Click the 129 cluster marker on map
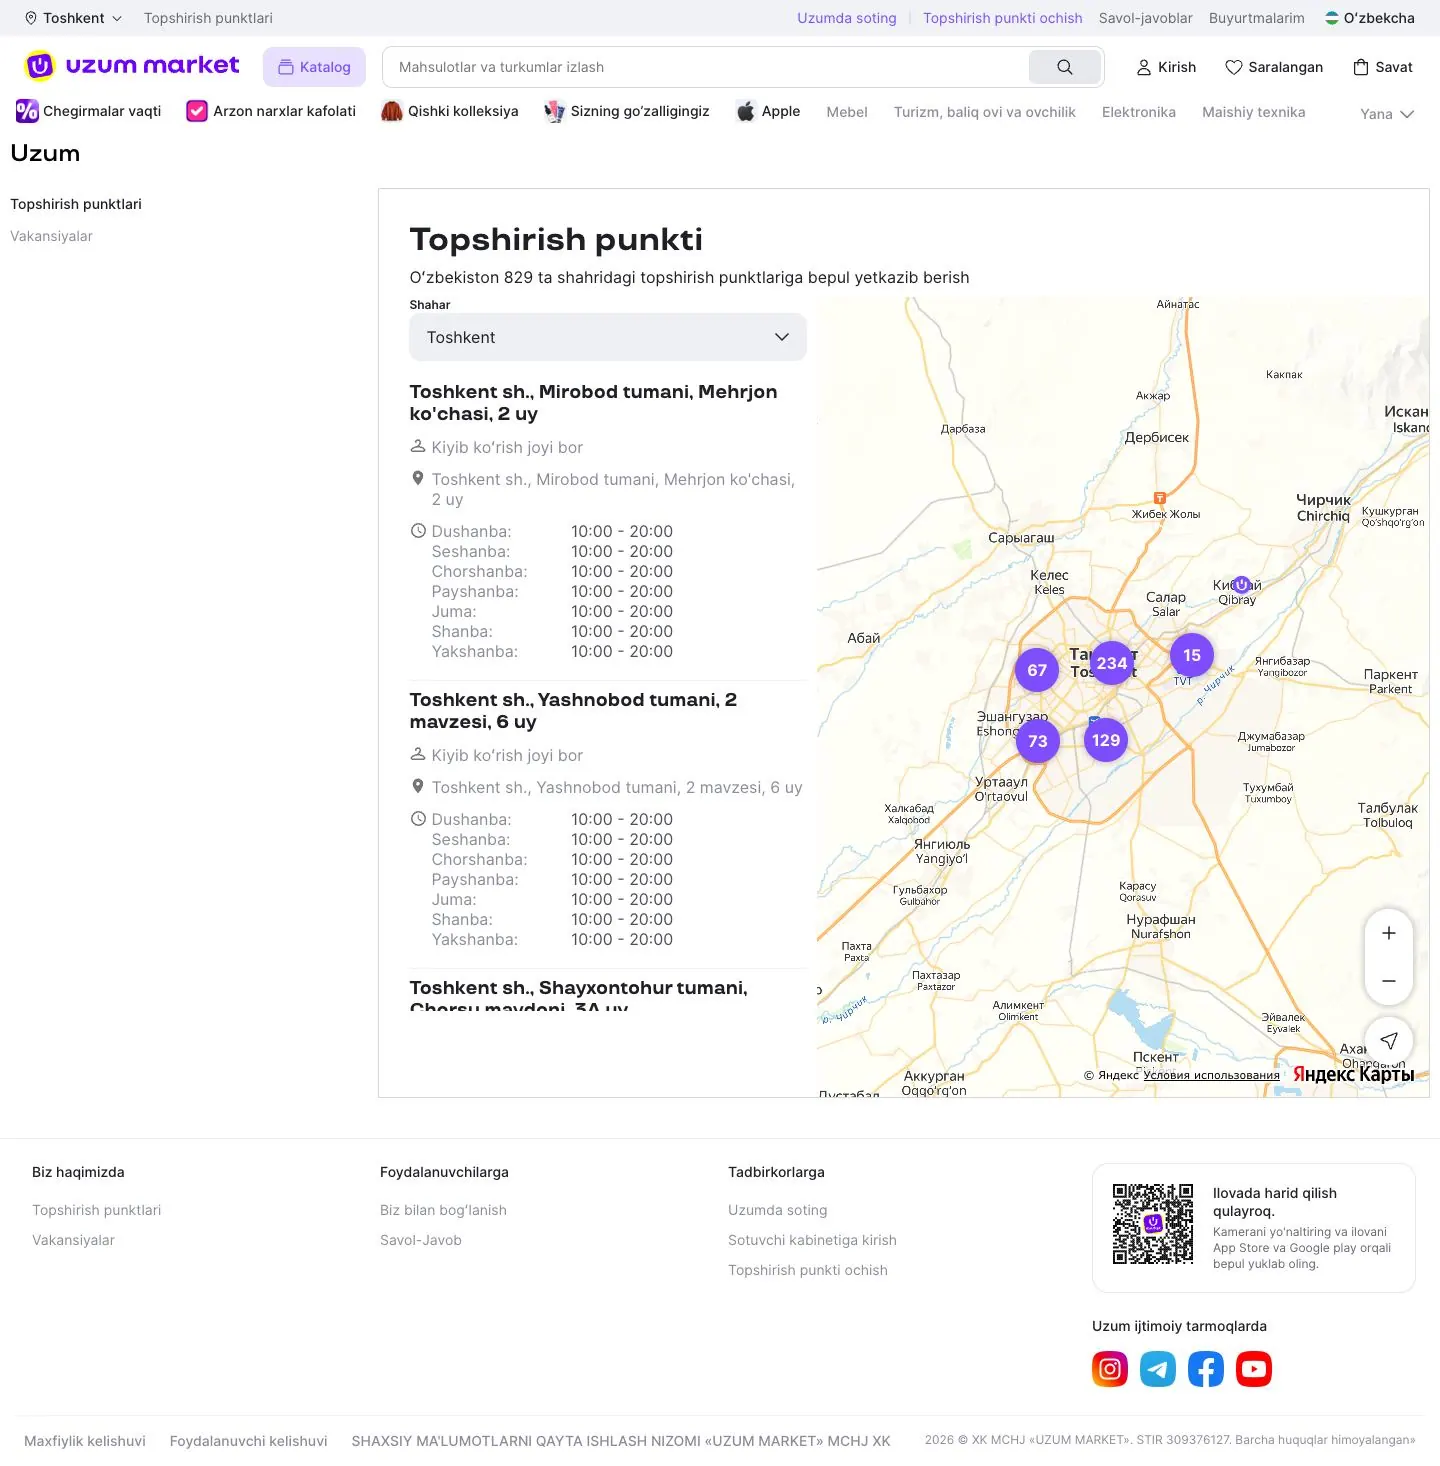Screen dimensions: 1440x1466 [1106, 740]
